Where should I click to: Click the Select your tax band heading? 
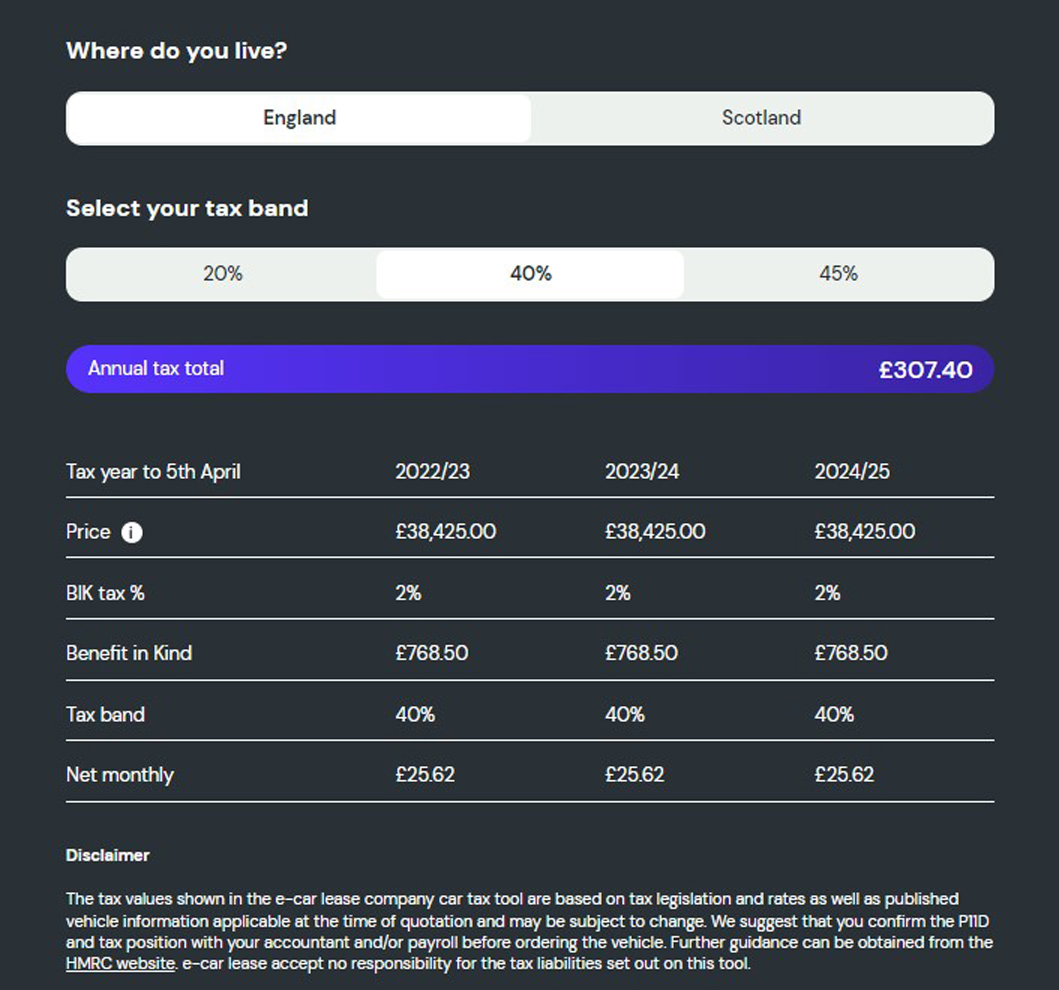pos(187,209)
